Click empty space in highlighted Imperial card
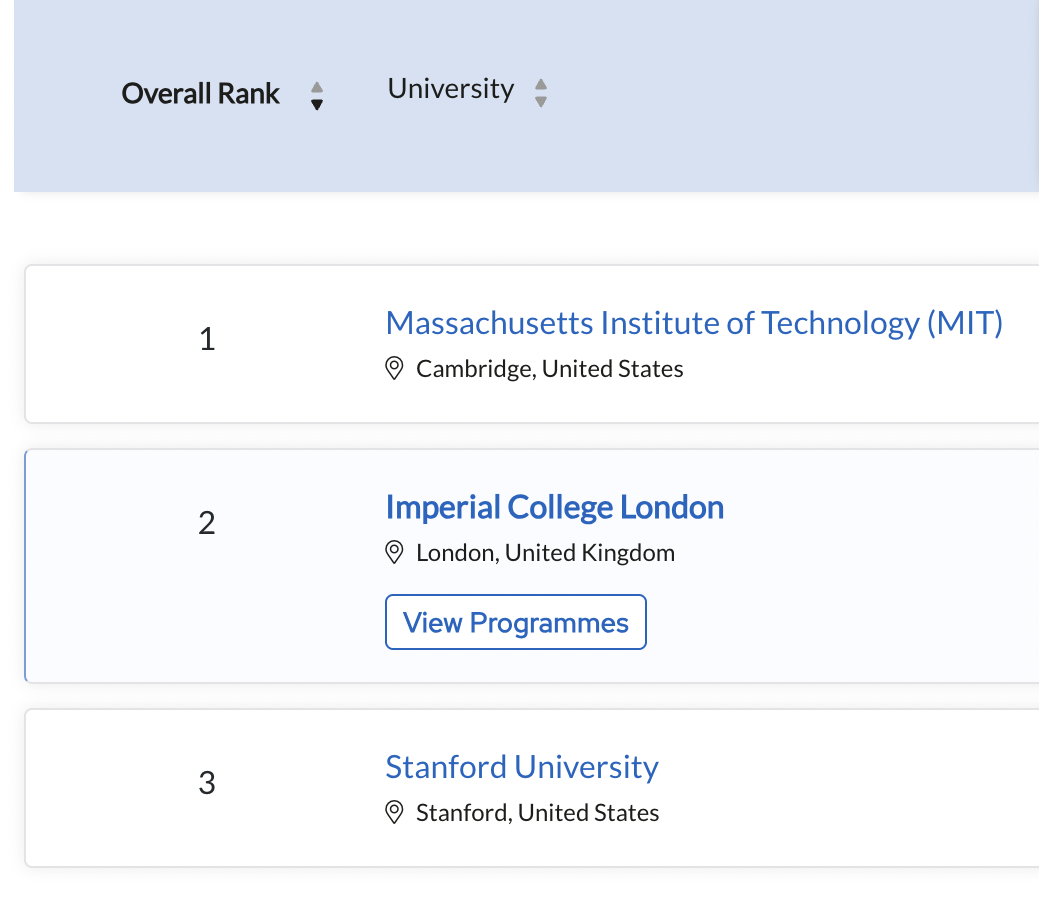The image size is (1039, 908). pos(850,600)
